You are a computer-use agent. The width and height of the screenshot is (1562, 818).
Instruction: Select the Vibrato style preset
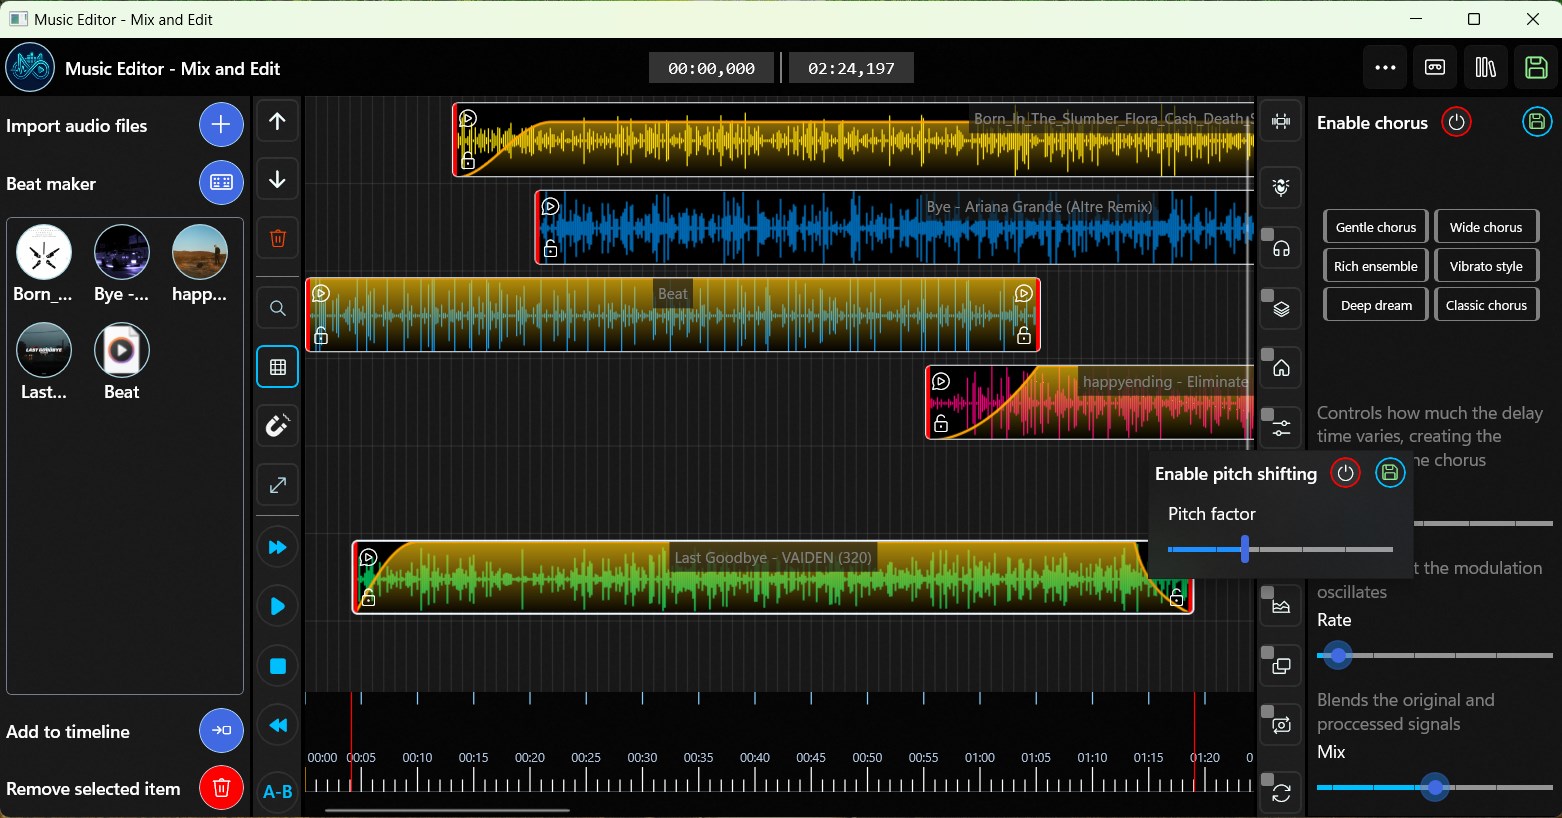(1487, 265)
